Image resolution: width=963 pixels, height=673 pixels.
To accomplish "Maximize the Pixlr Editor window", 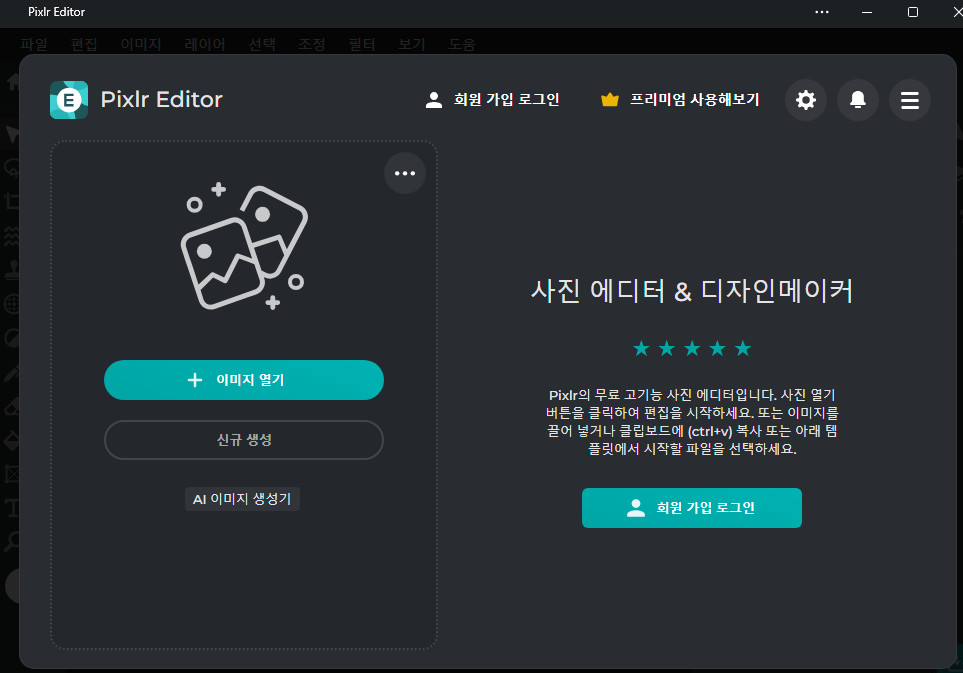I will click(x=913, y=12).
